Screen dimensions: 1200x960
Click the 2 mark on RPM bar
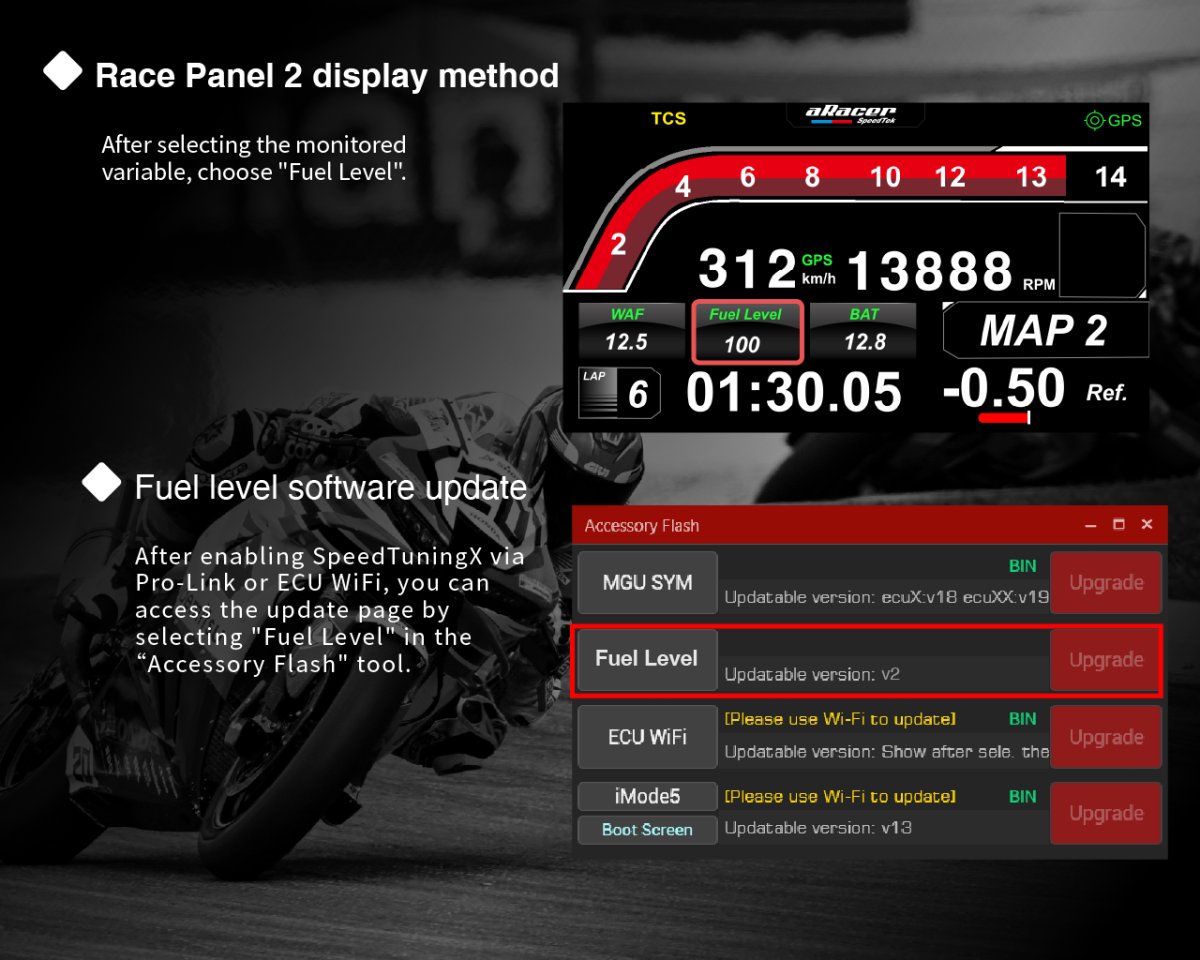coord(618,245)
